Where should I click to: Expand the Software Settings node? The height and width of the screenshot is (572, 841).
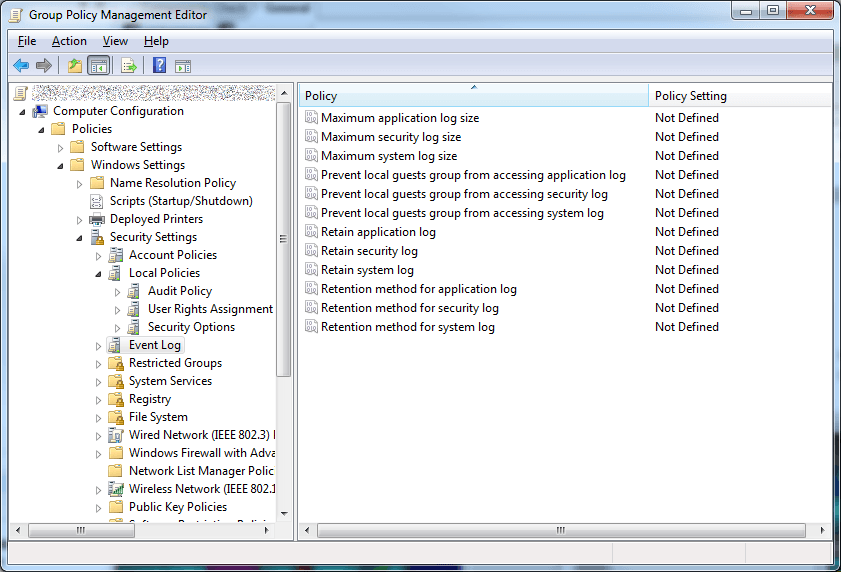click(61, 148)
